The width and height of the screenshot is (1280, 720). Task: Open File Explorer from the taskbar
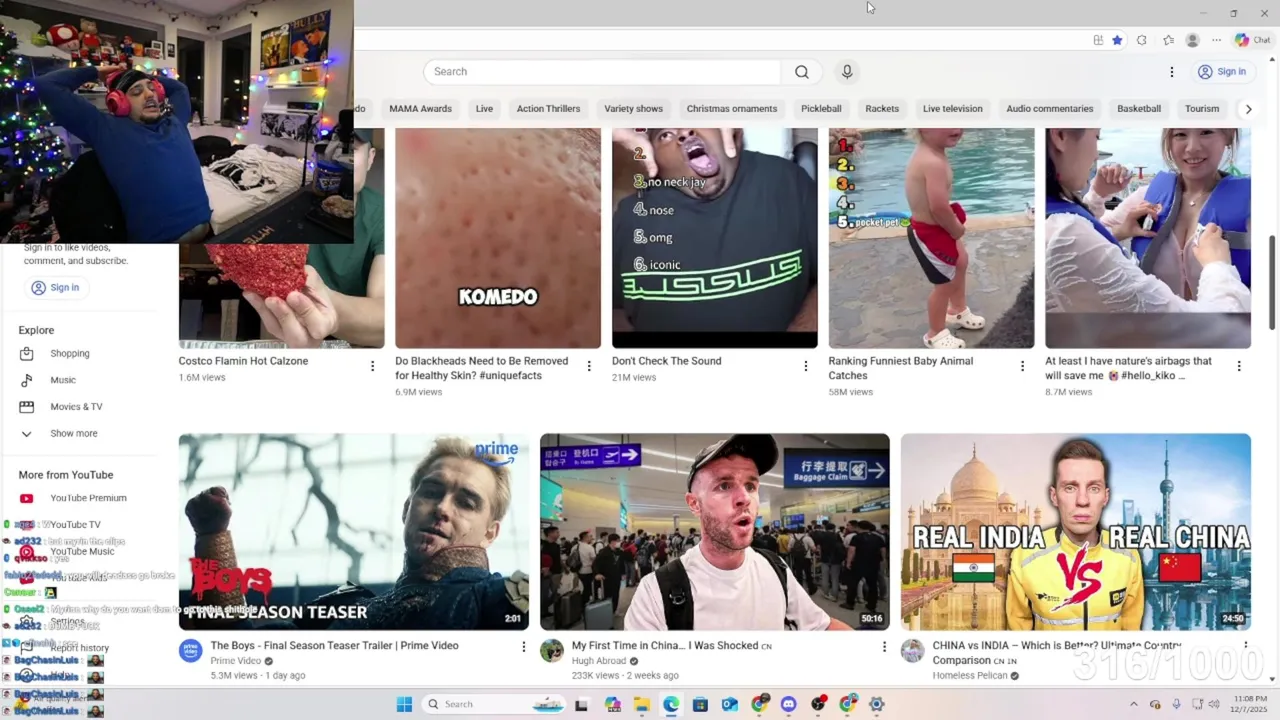click(x=642, y=704)
